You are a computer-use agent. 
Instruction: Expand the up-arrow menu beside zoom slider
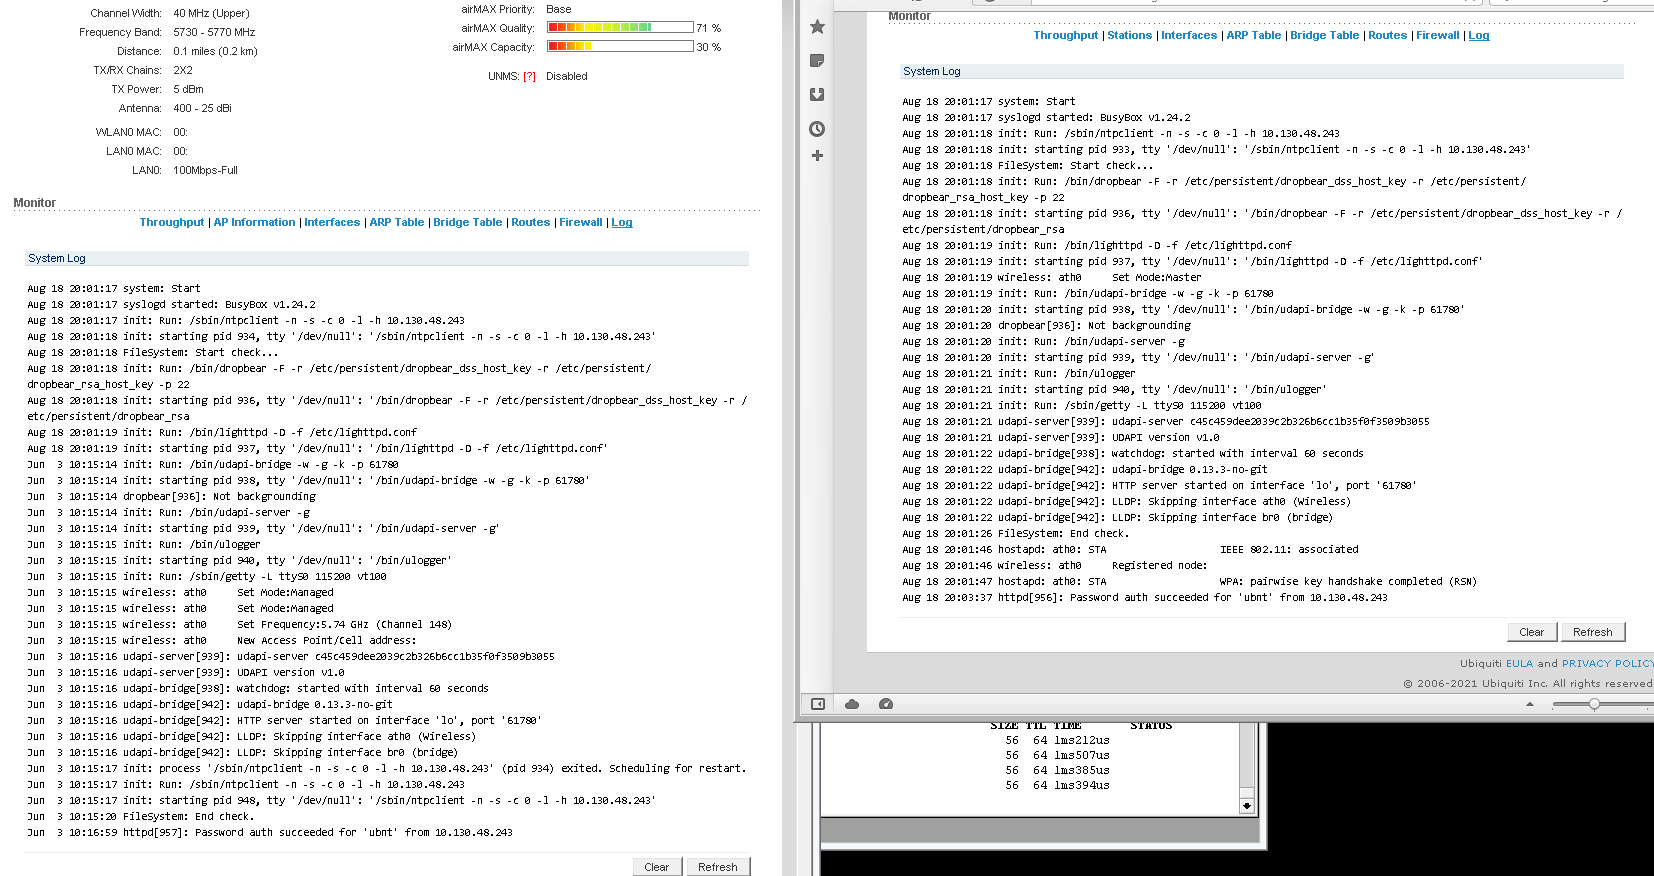click(x=1529, y=704)
